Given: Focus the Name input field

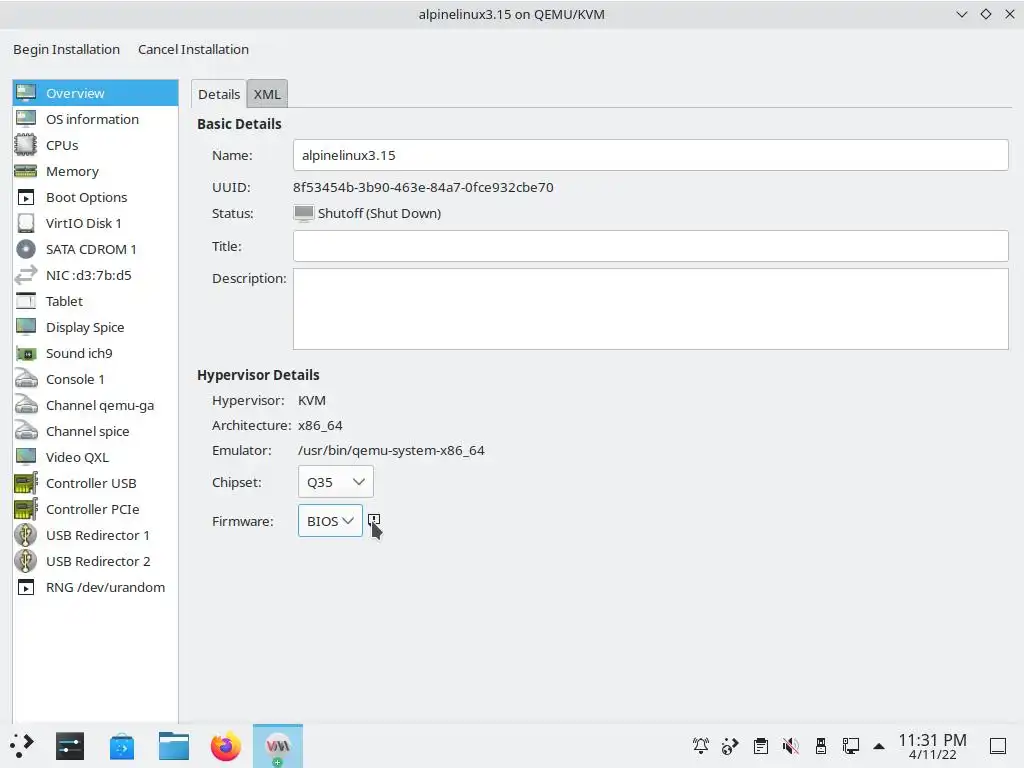Looking at the screenshot, I should tap(650, 155).
